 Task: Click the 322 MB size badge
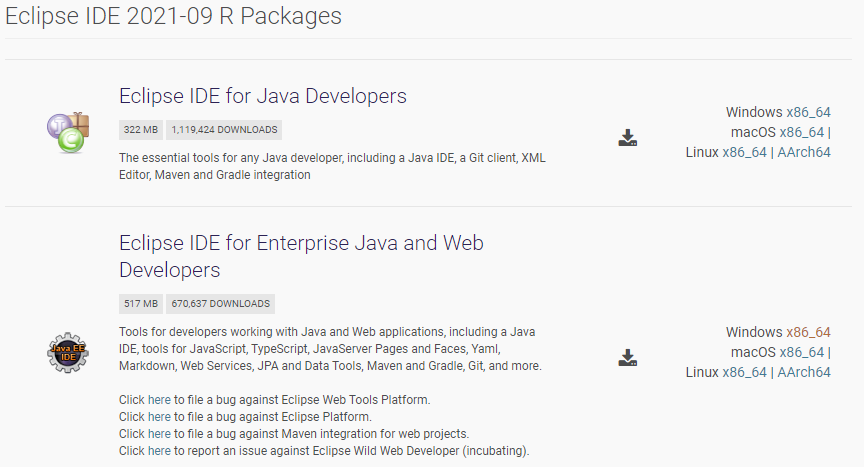(141, 130)
